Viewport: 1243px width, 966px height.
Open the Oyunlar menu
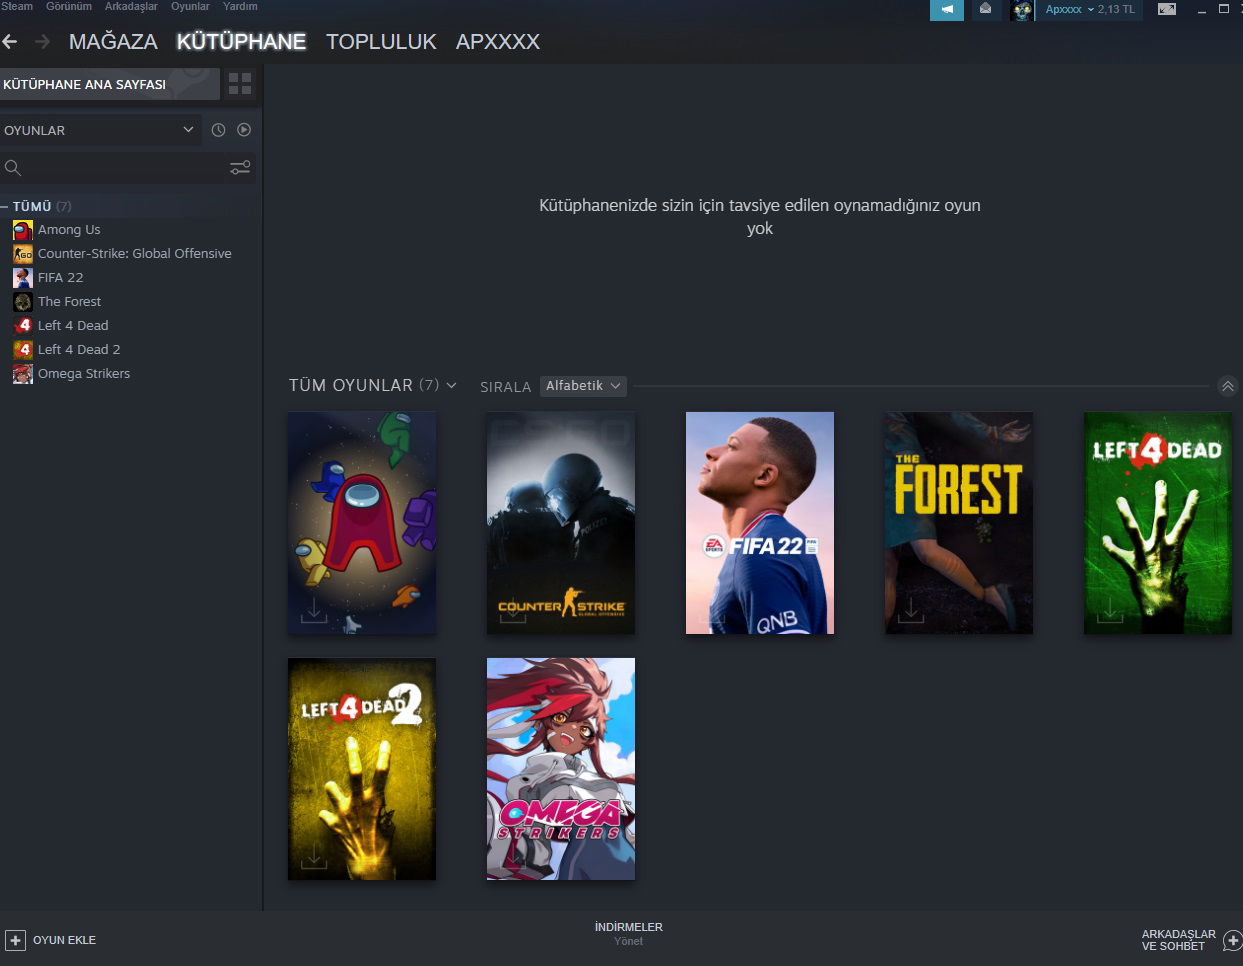point(190,6)
